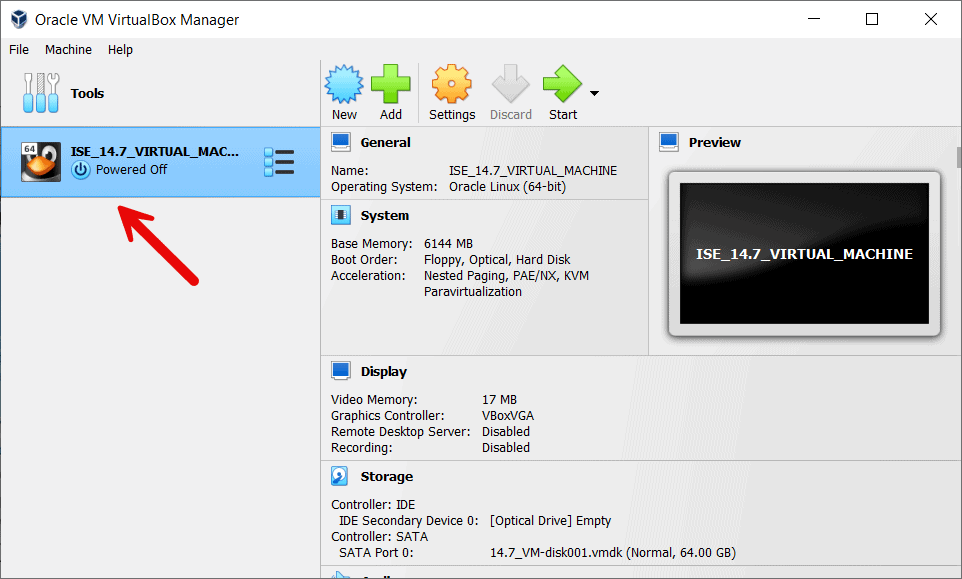Click the General section icon
962x579 pixels.
[340, 141]
